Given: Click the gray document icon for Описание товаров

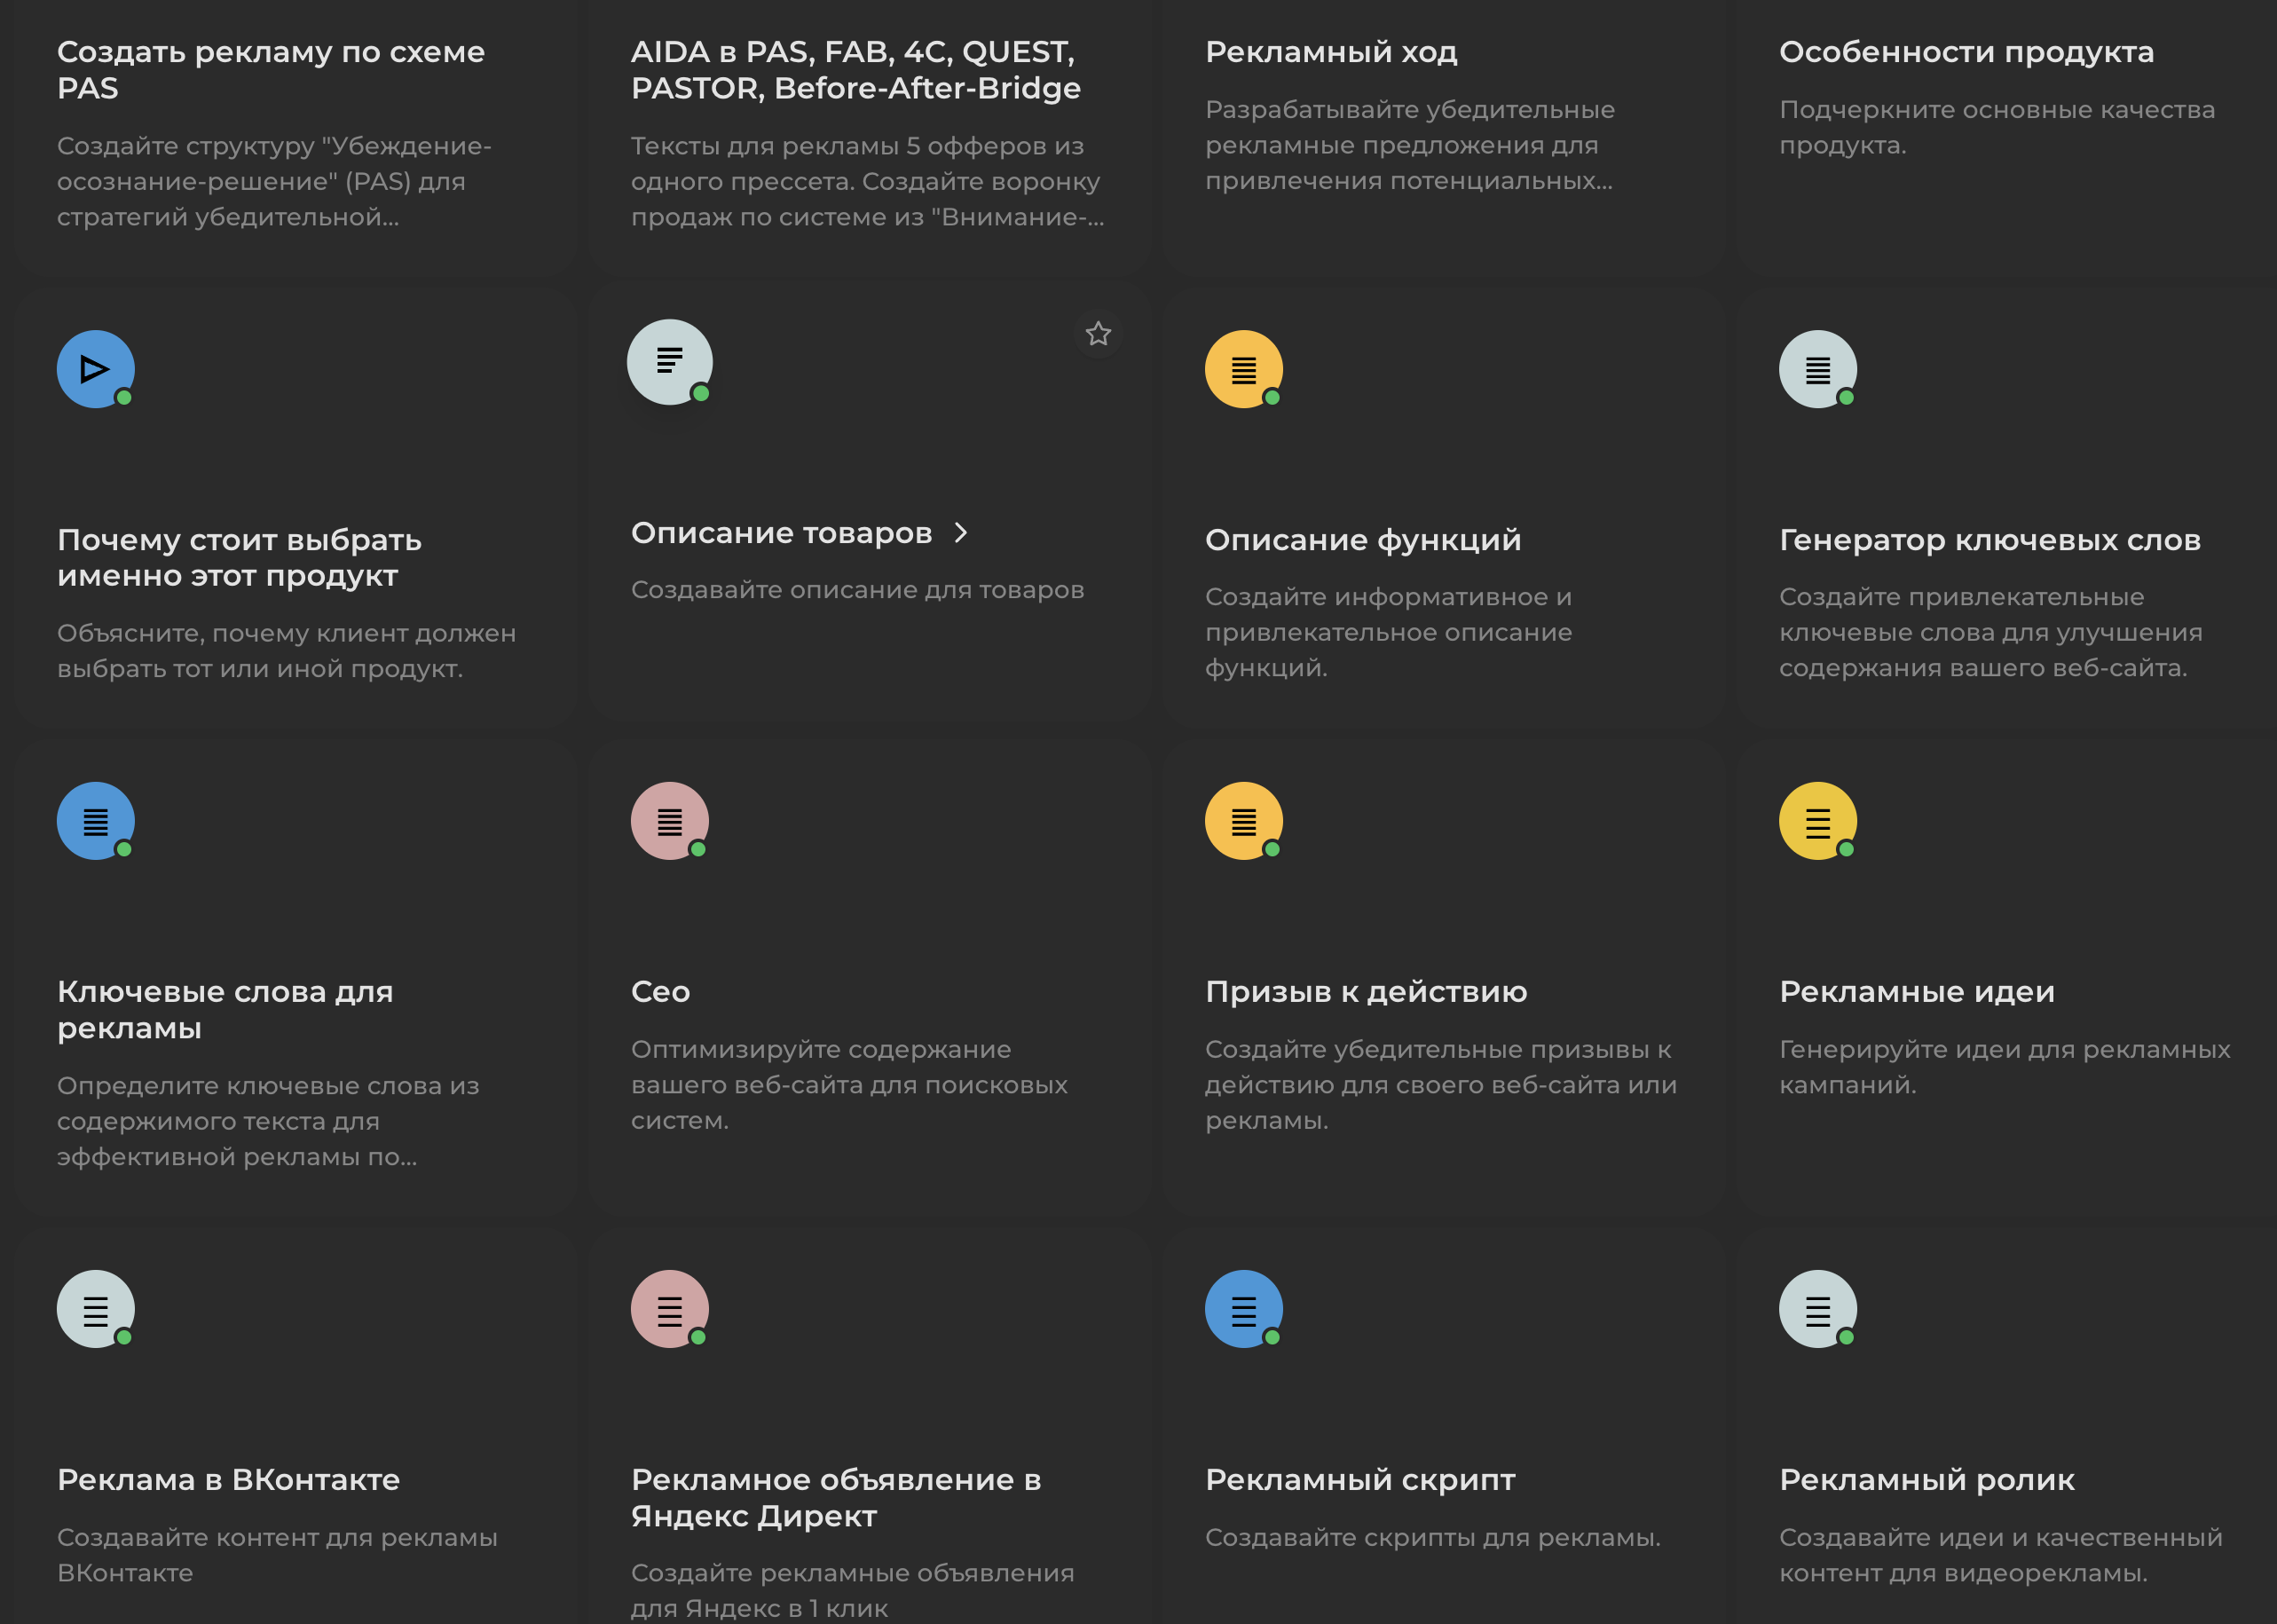Looking at the screenshot, I should (669, 361).
